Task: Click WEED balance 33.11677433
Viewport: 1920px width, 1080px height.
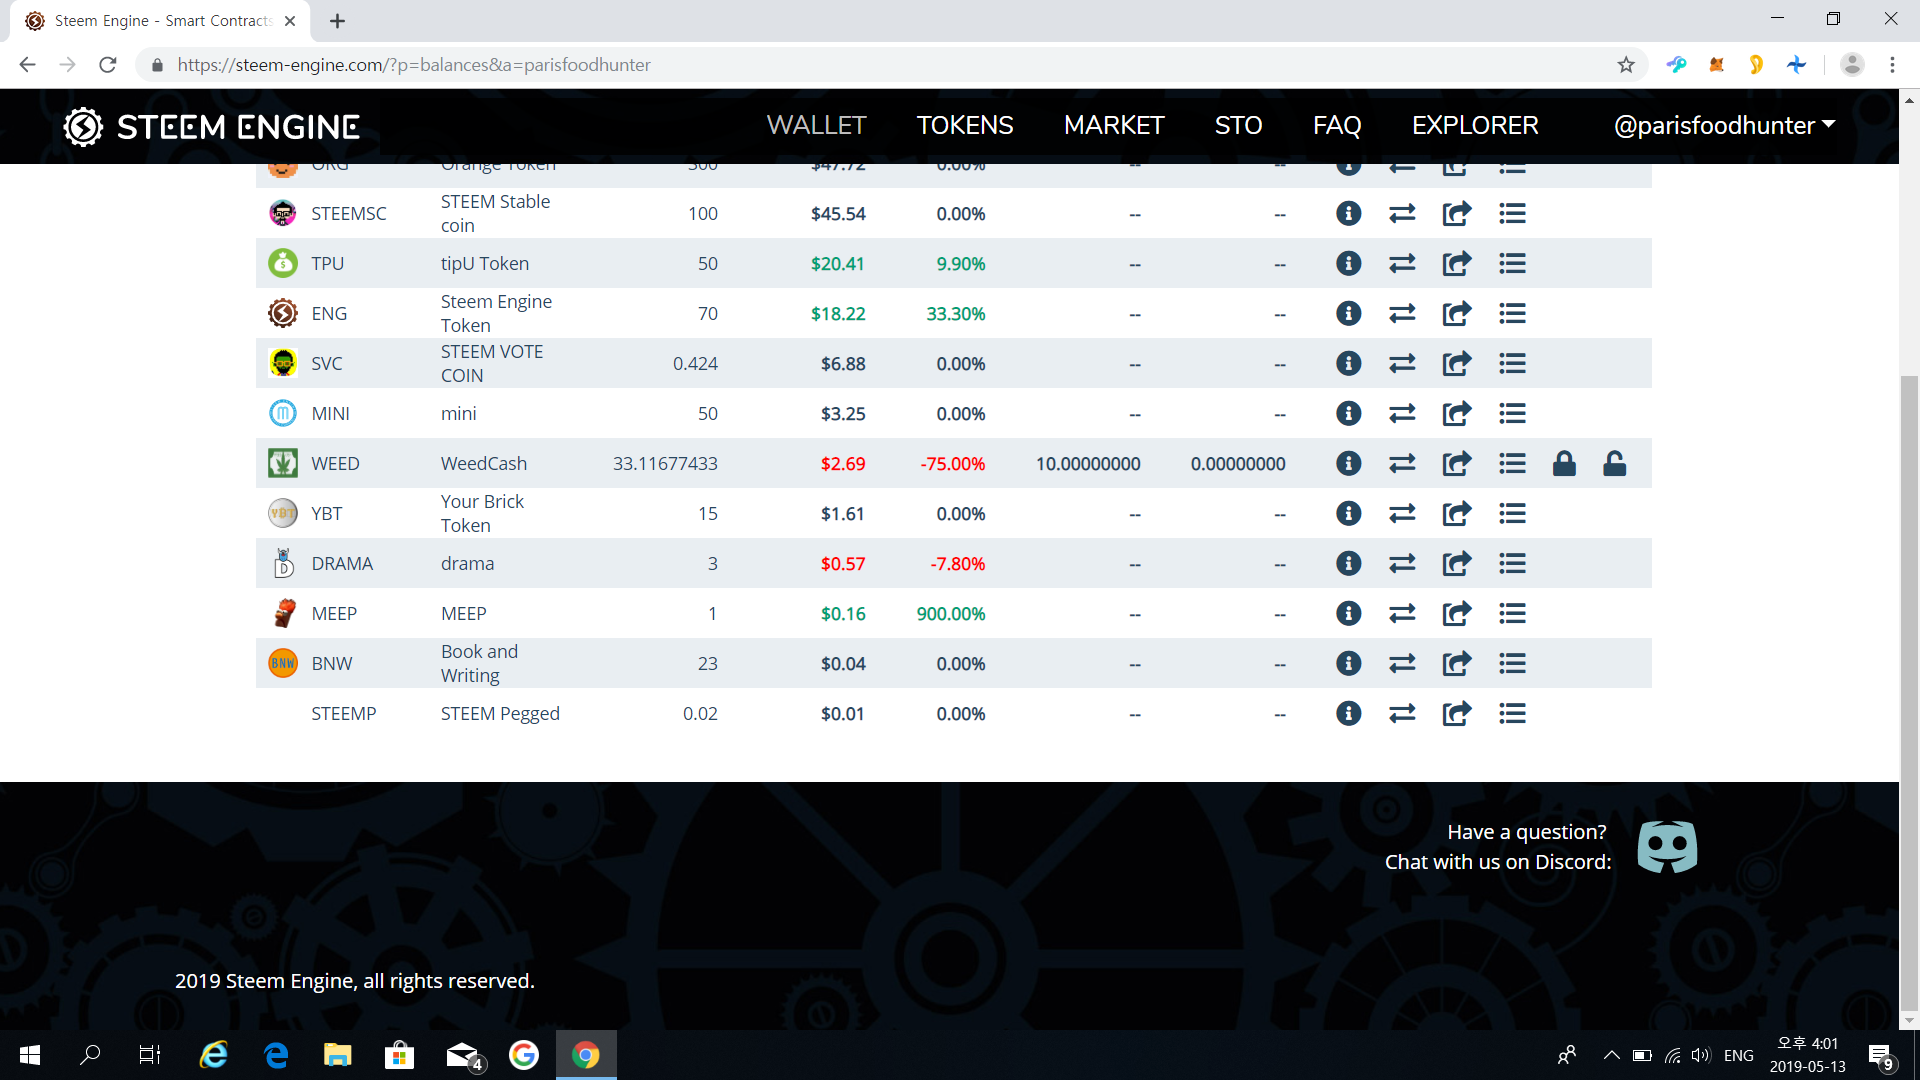Action: [x=665, y=464]
